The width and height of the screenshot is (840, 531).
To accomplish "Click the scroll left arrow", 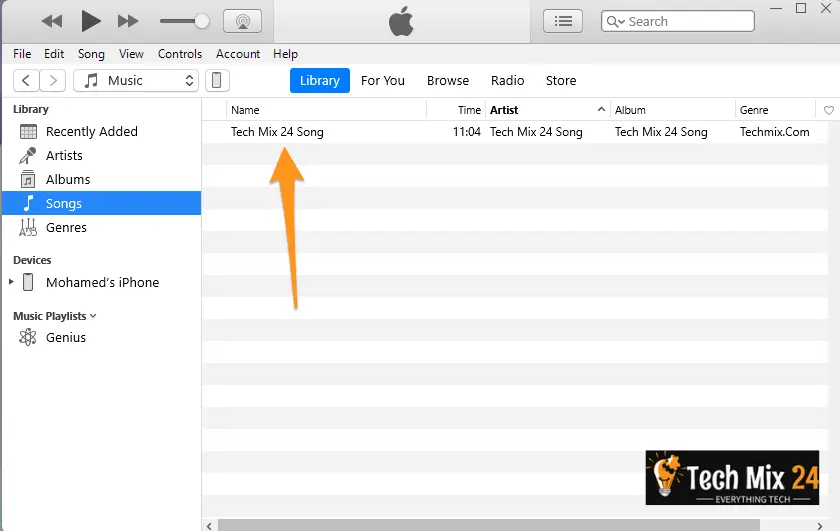I will (209, 526).
